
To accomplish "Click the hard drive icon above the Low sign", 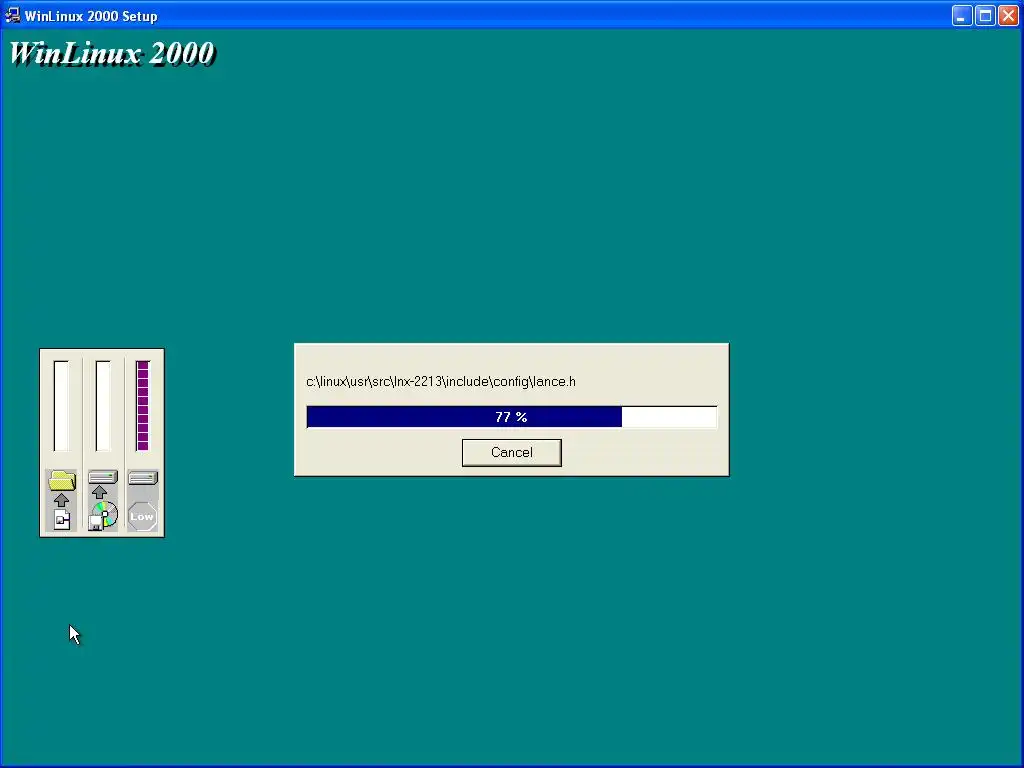I will pos(143,478).
